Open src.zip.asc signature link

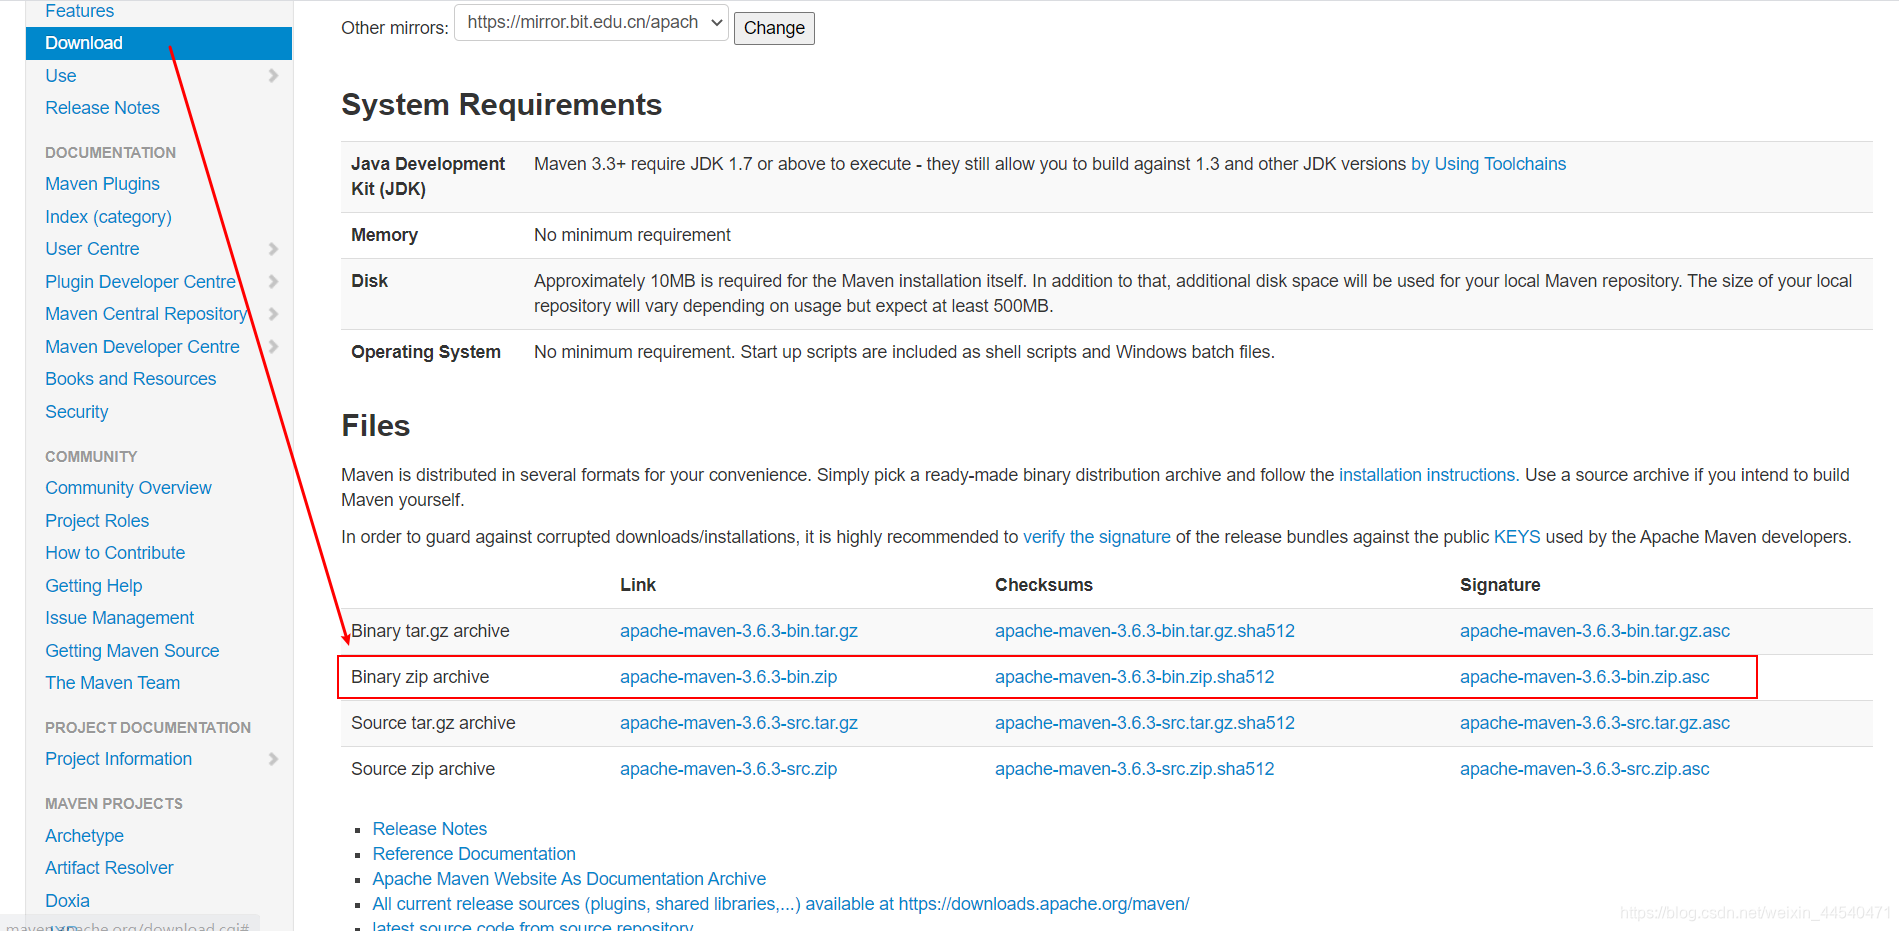coord(1584,769)
